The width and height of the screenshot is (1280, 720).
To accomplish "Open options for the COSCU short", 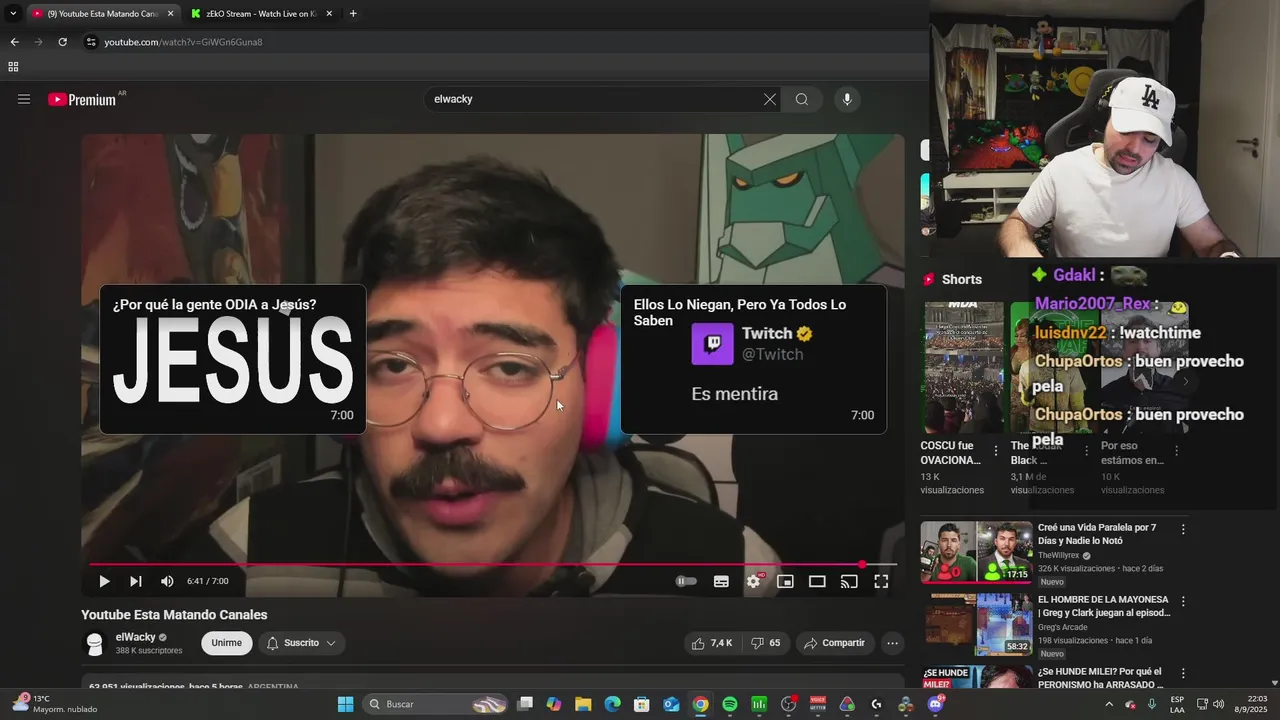I will tap(995, 451).
